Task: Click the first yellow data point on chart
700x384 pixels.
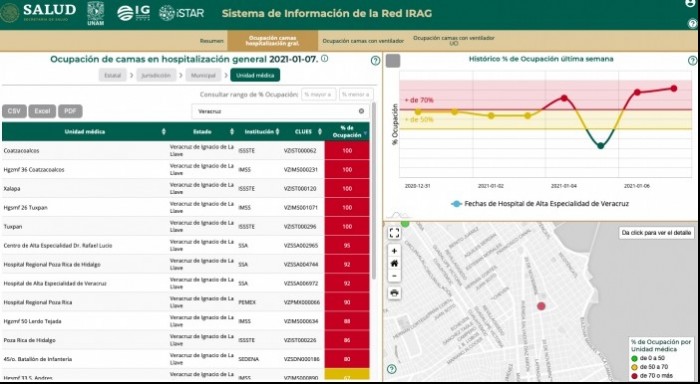Action: [x=418, y=112]
